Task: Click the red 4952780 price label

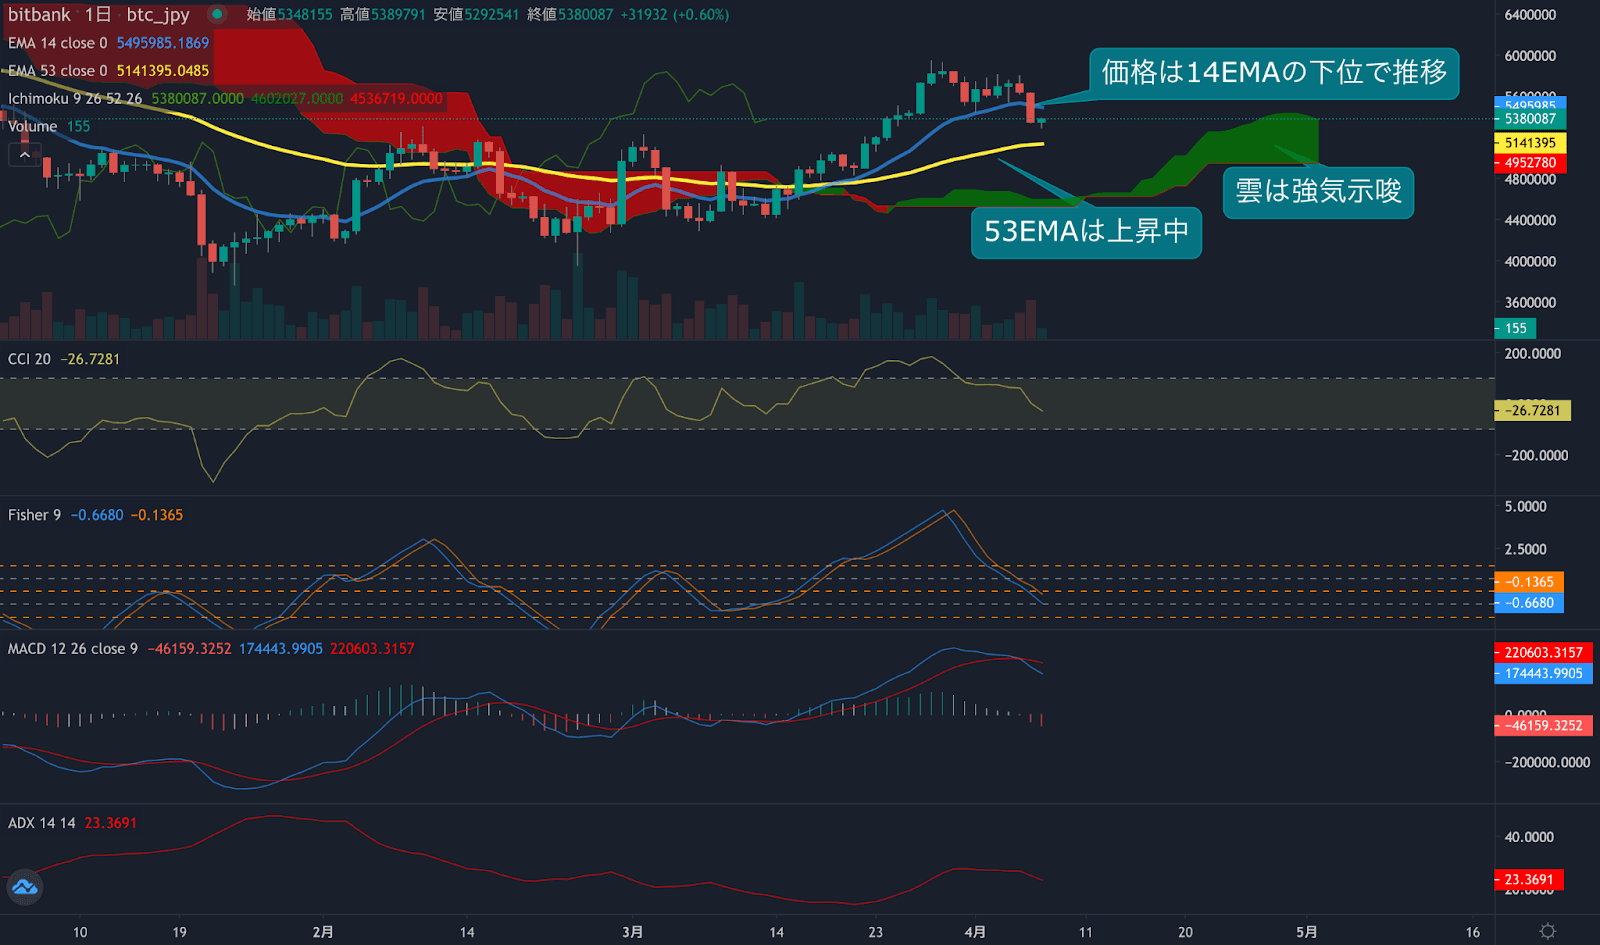Action: (1530, 163)
